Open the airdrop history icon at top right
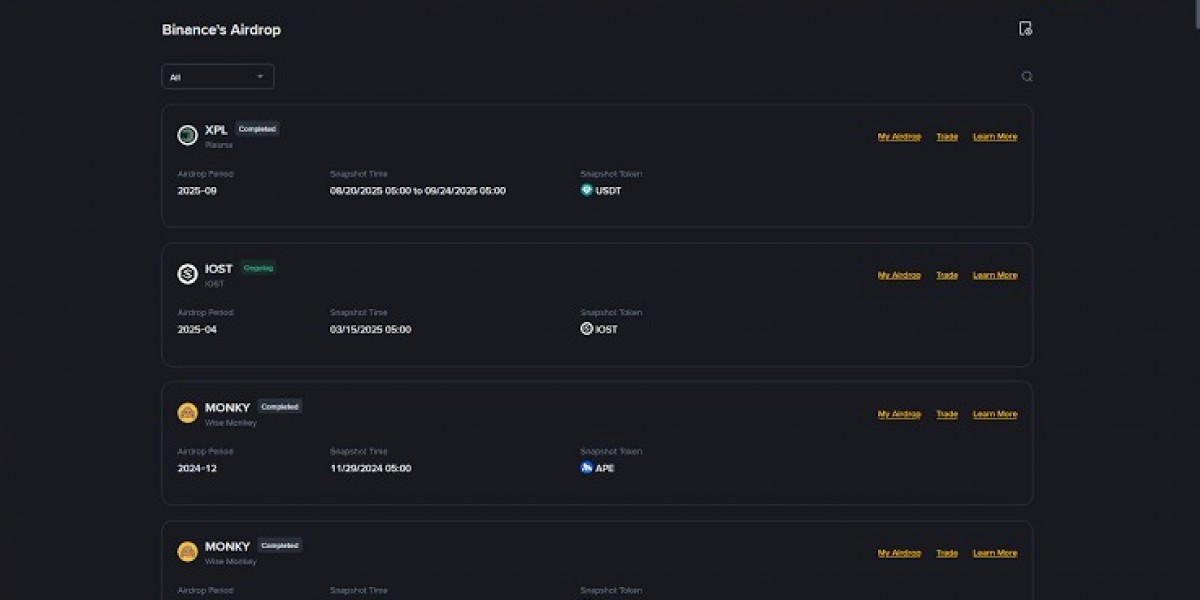The width and height of the screenshot is (1200, 600). coord(1025,29)
